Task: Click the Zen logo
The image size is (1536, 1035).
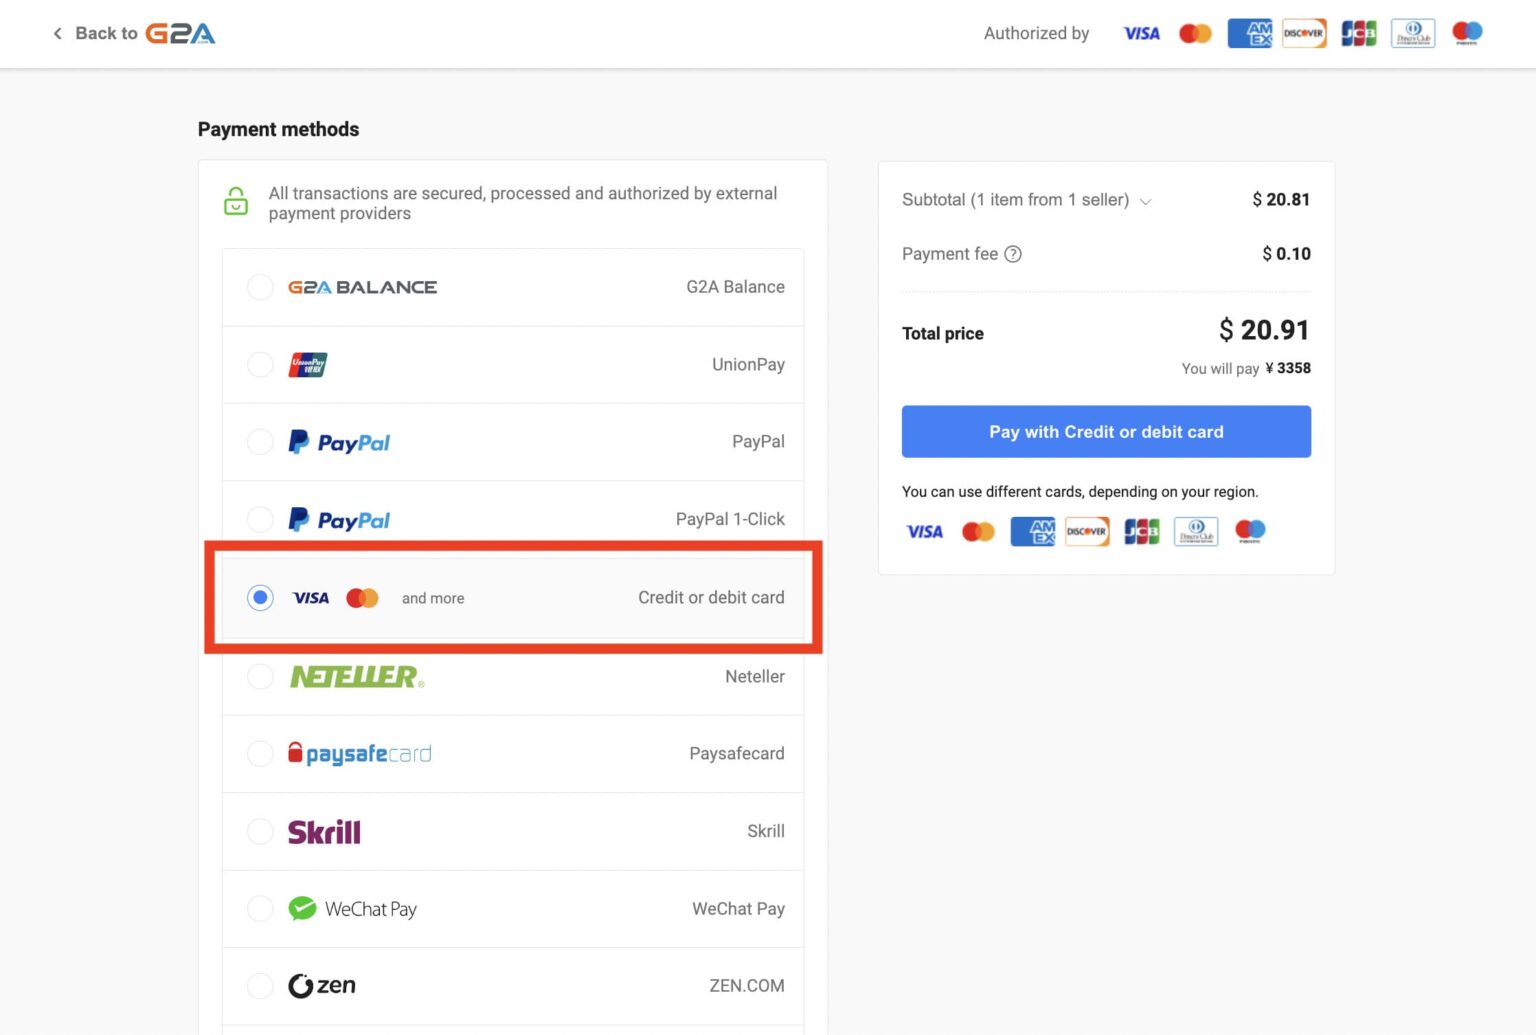Action: [x=322, y=986]
